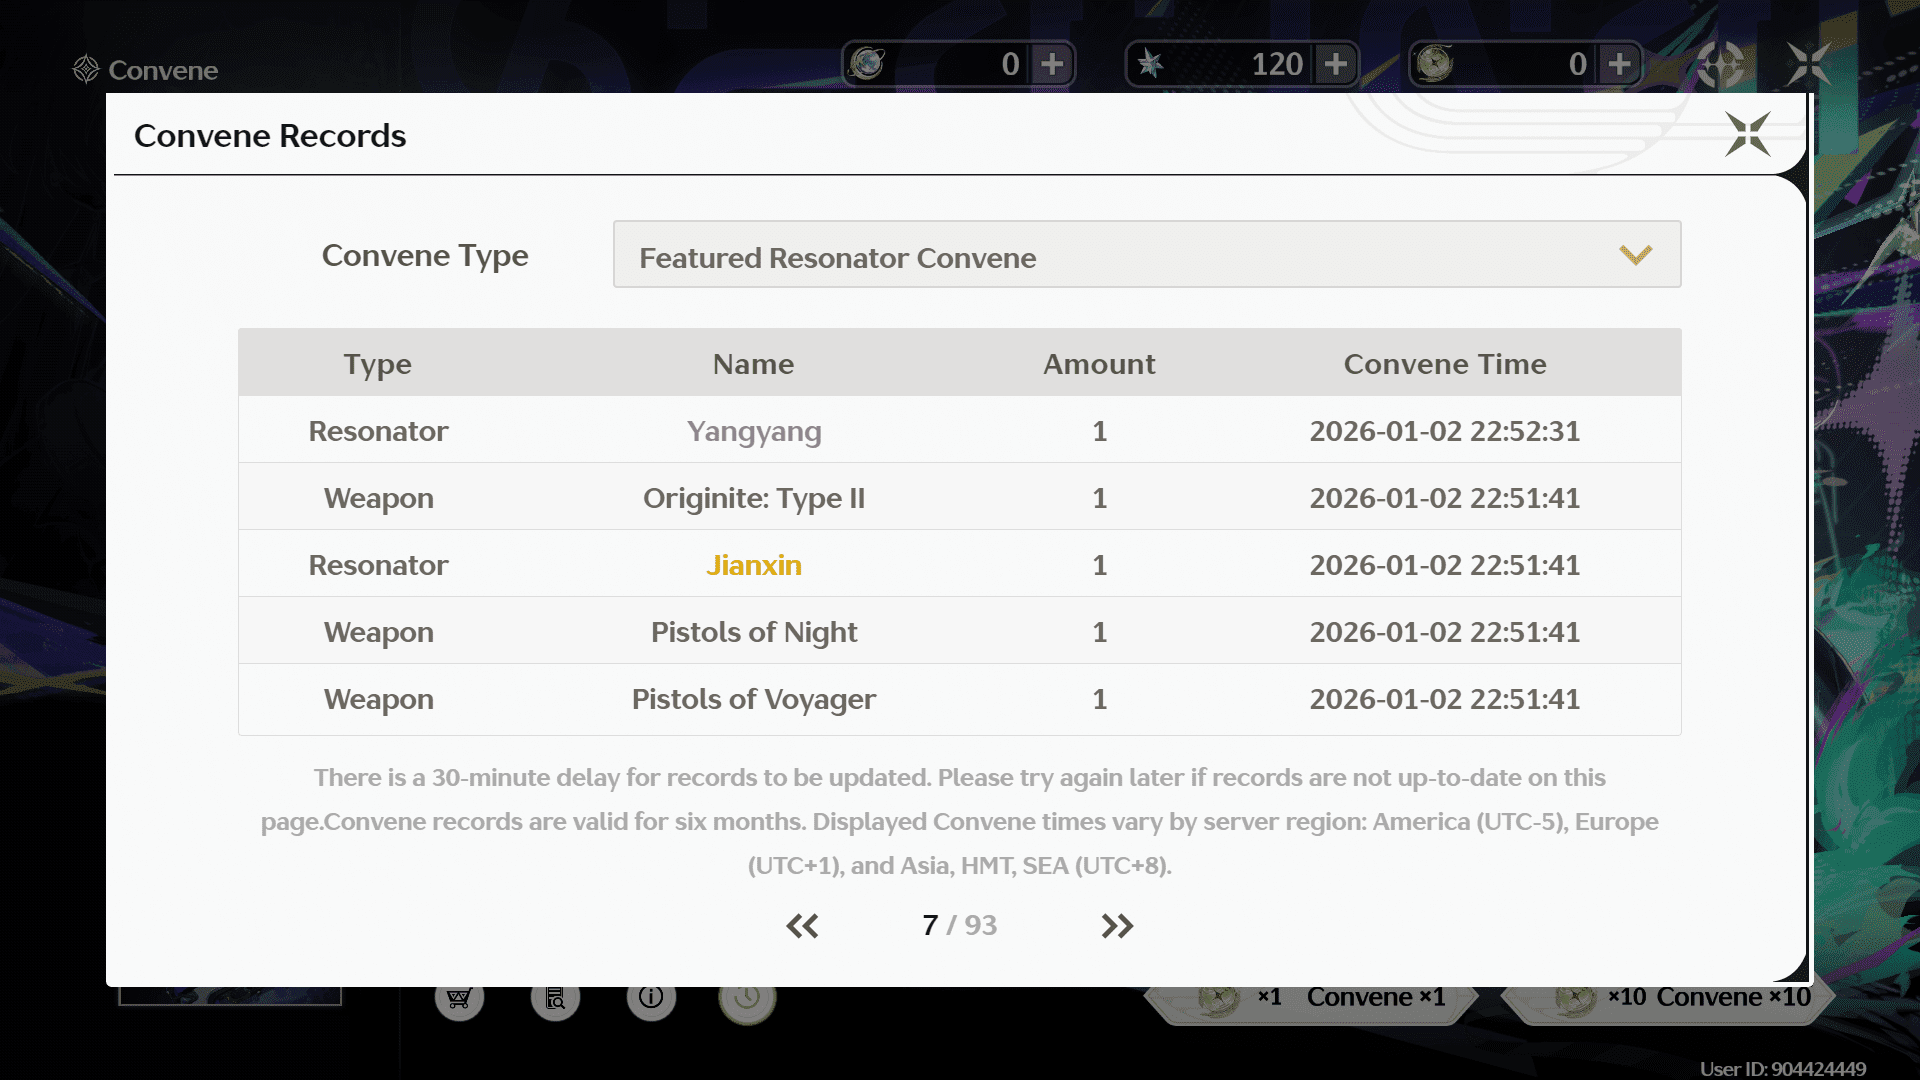The image size is (1920, 1080).
Task: Open the Convene Type dropdown
Action: tap(1146, 255)
